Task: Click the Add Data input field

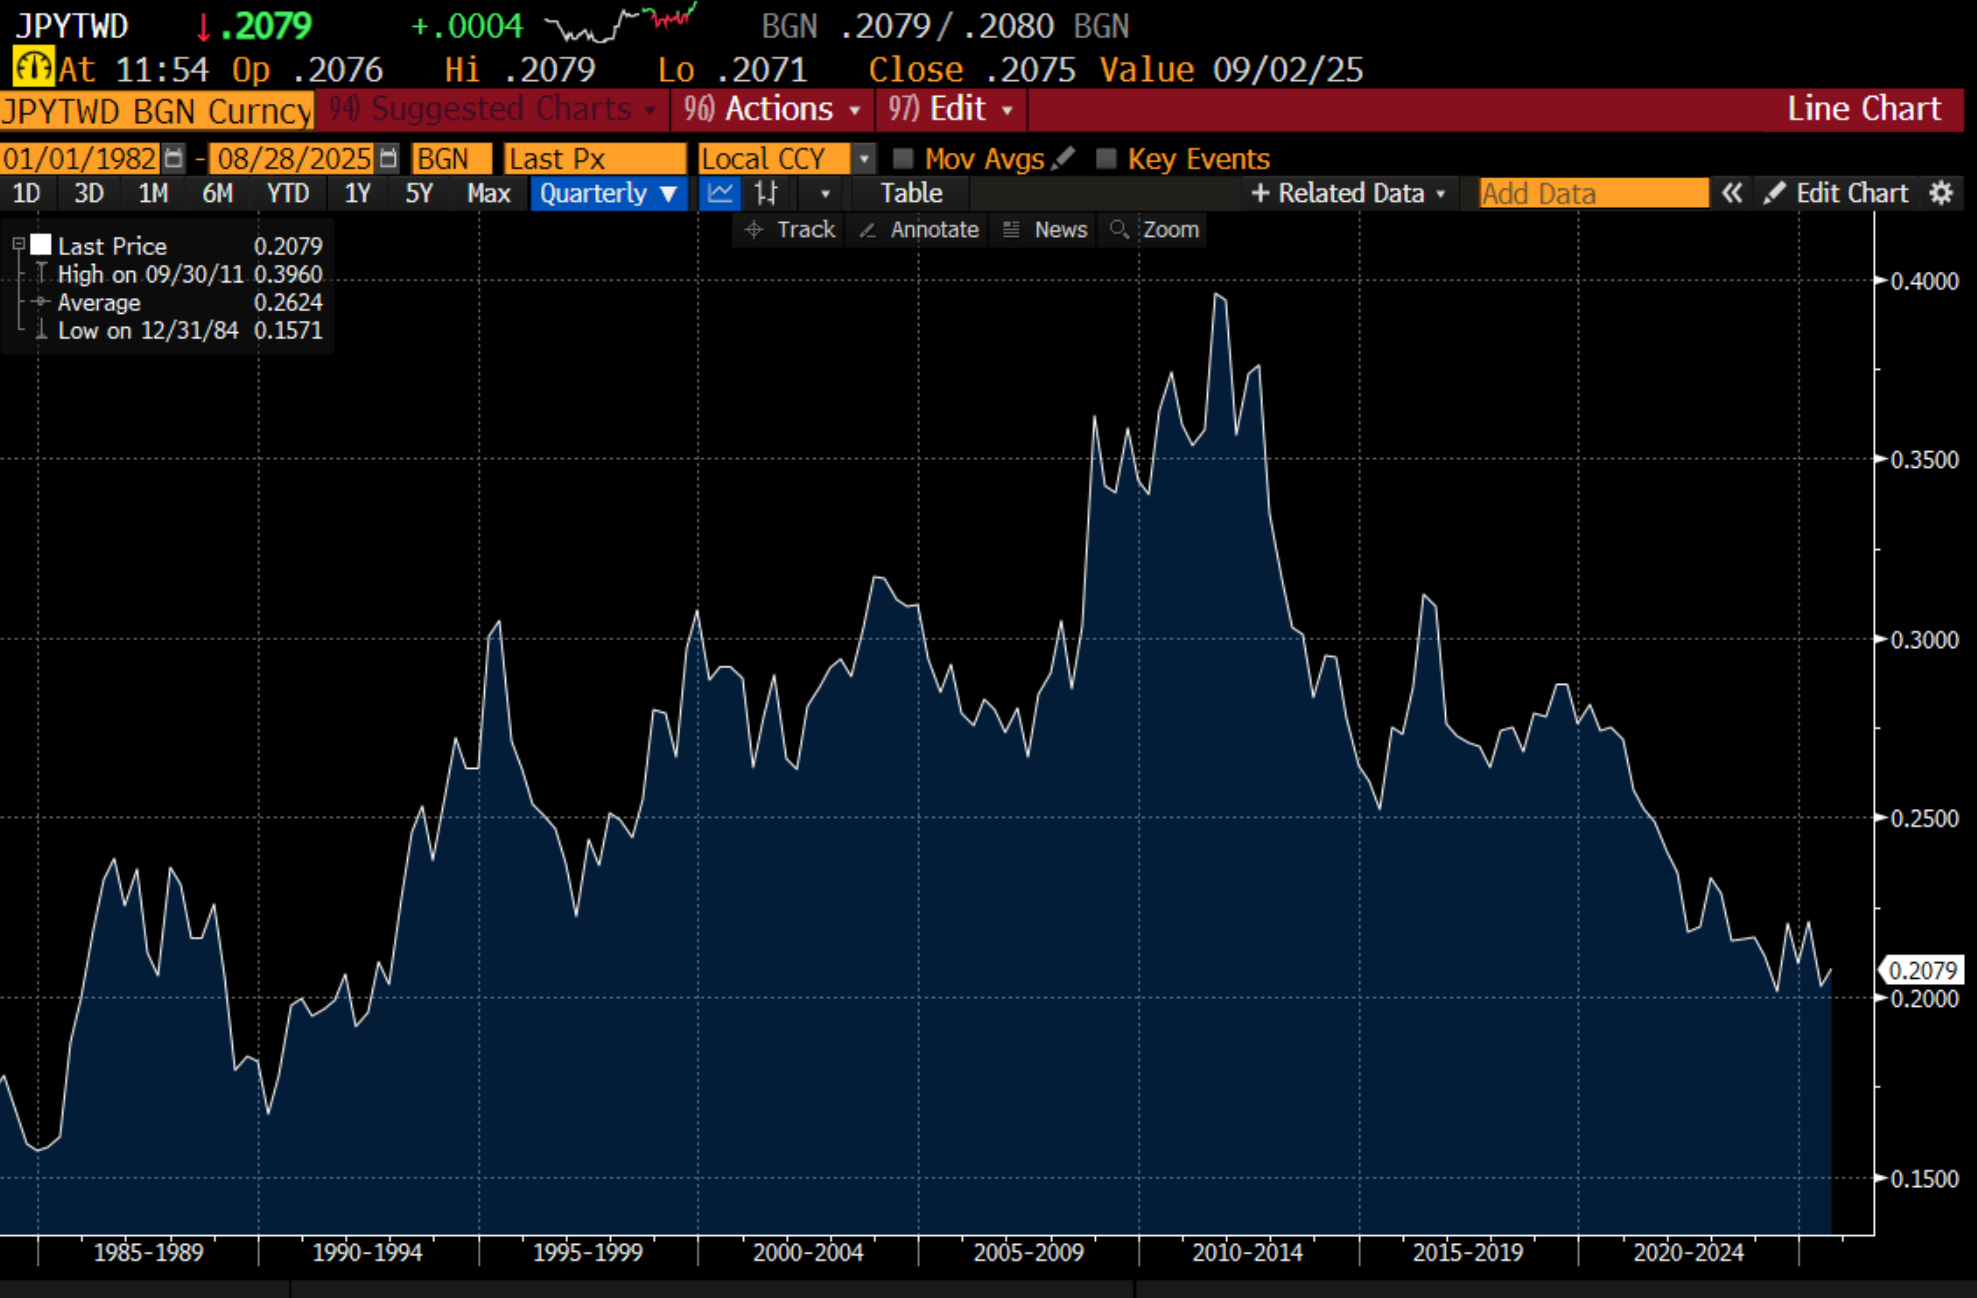Action: pyautogui.click(x=1593, y=193)
